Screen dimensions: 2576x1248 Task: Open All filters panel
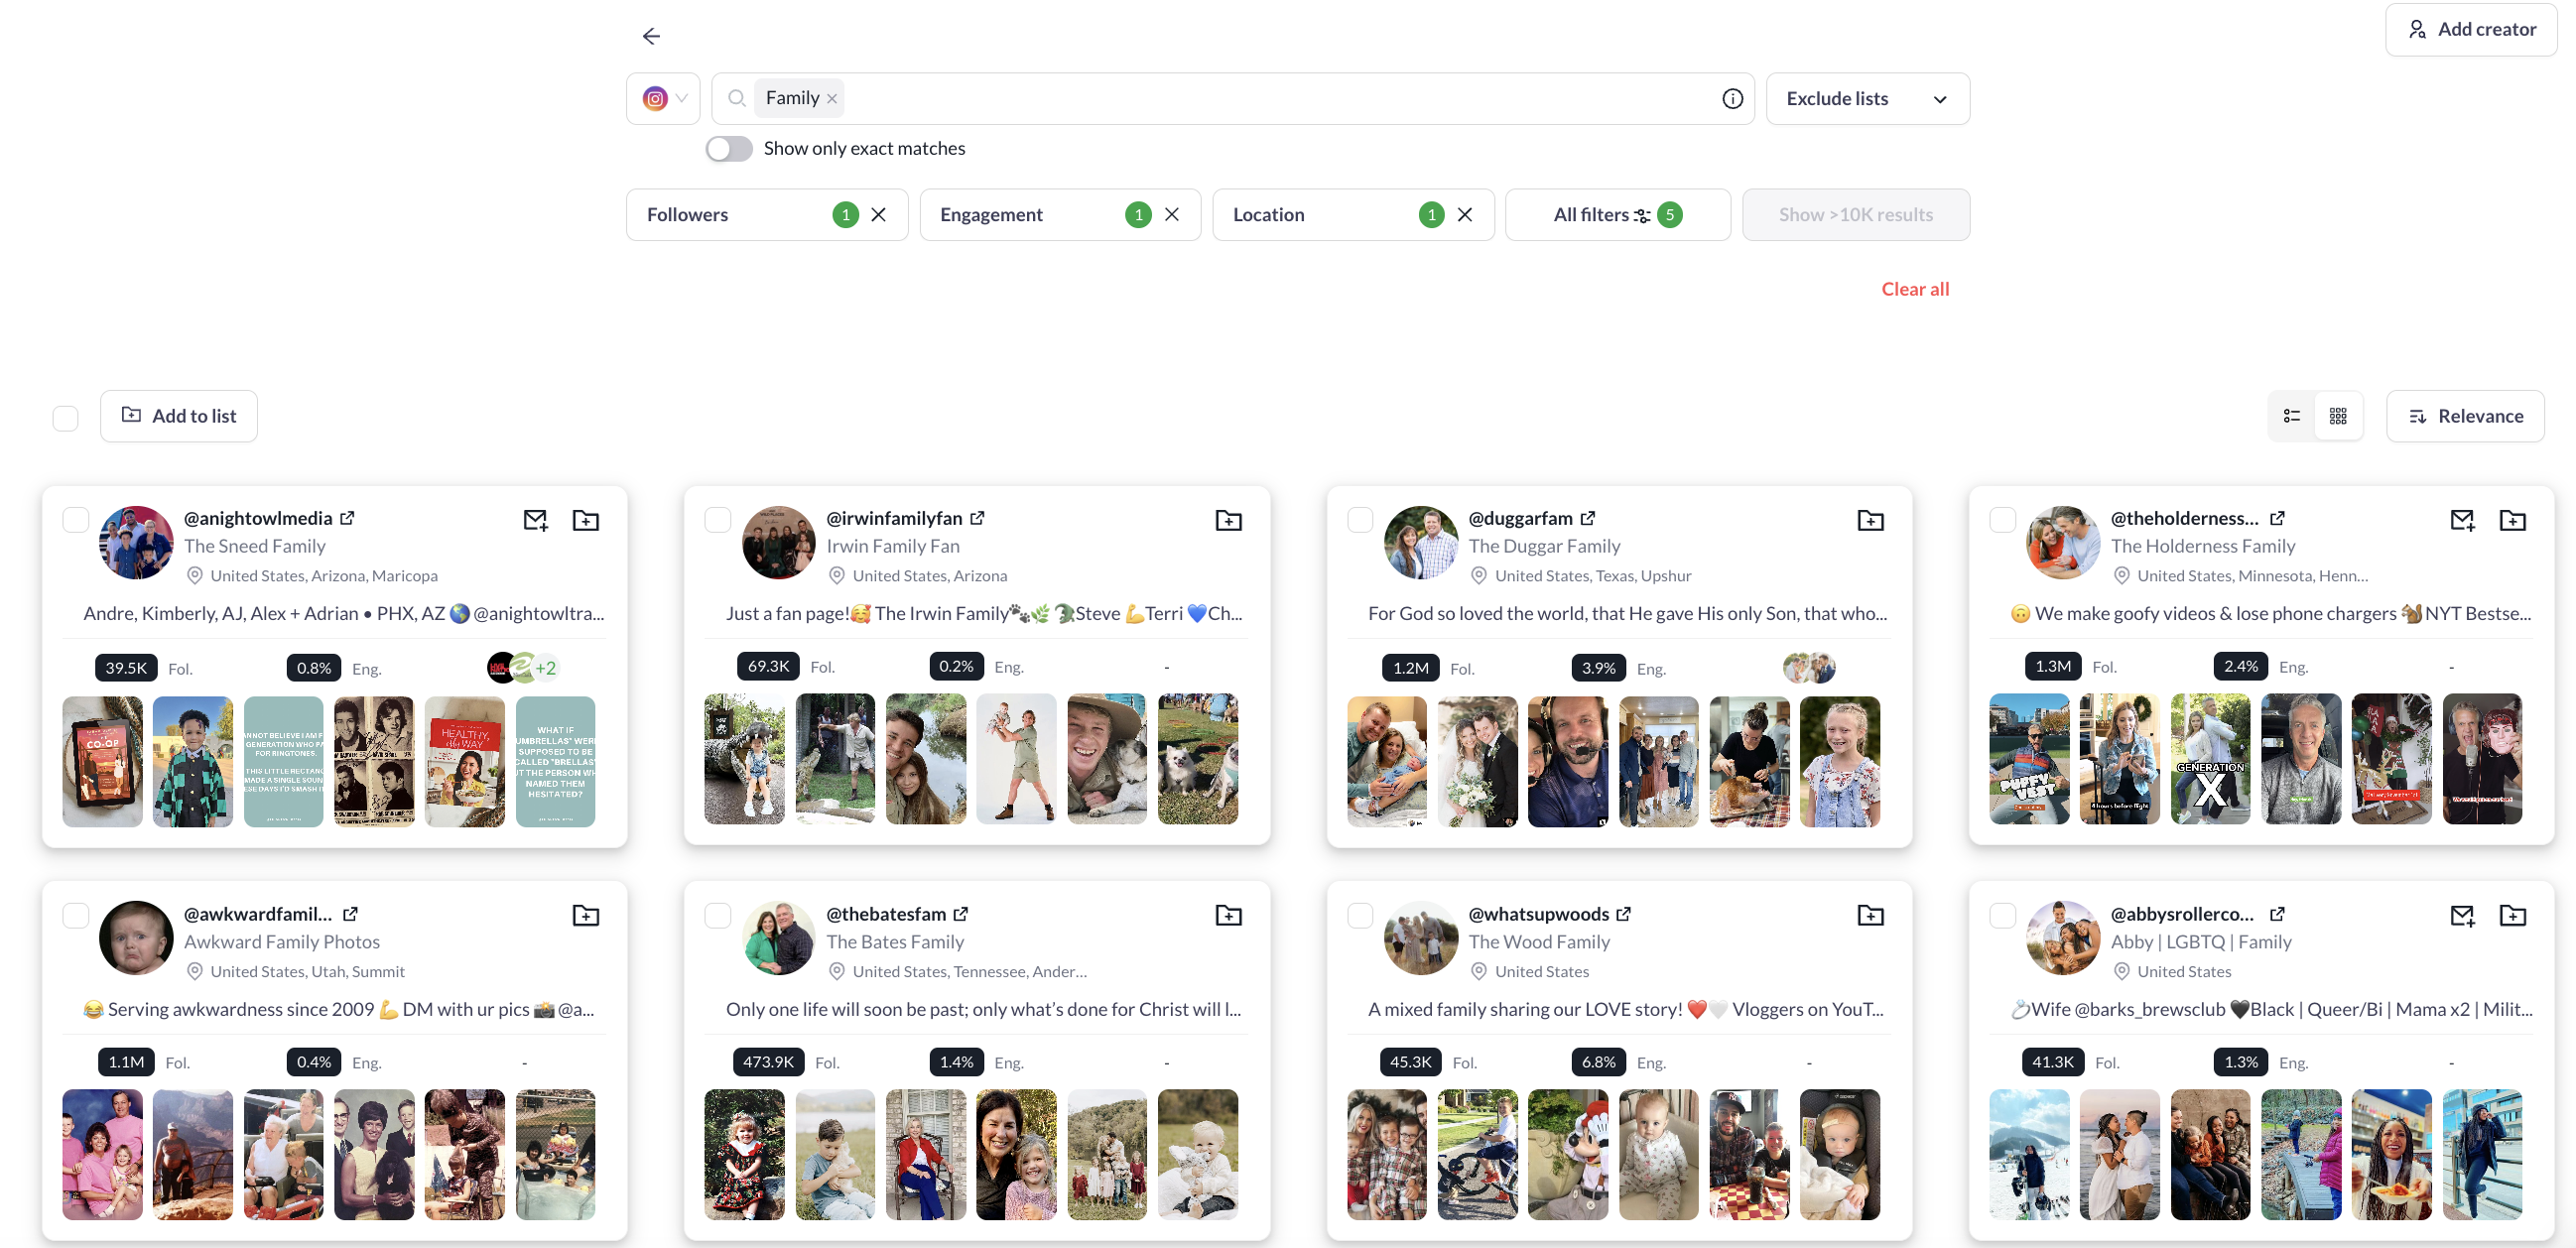coord(1616,215)
